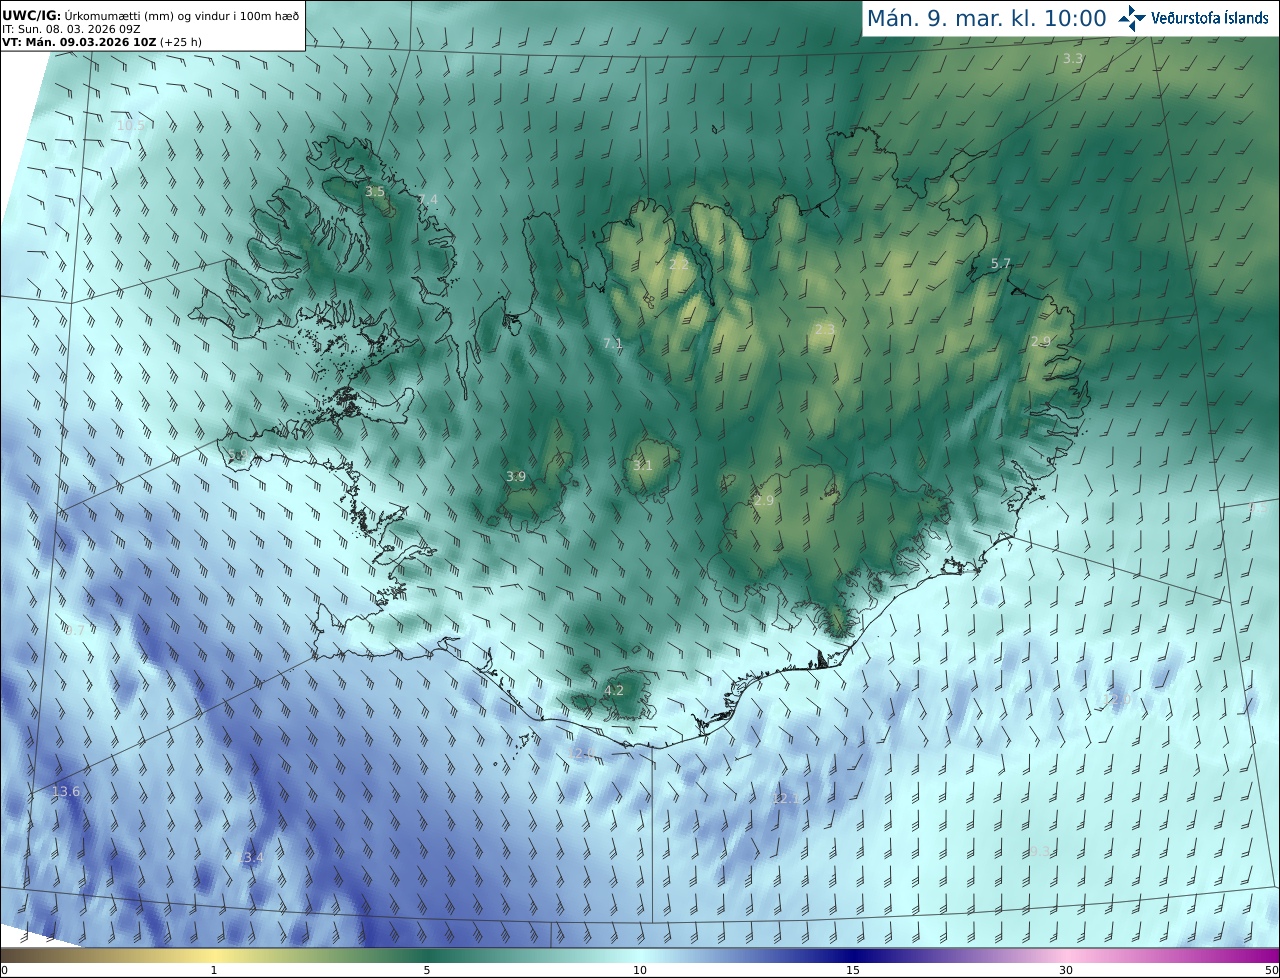Click the 3.3 value on the map
Screen dimensions: 1280x978
pos(1073,59)
